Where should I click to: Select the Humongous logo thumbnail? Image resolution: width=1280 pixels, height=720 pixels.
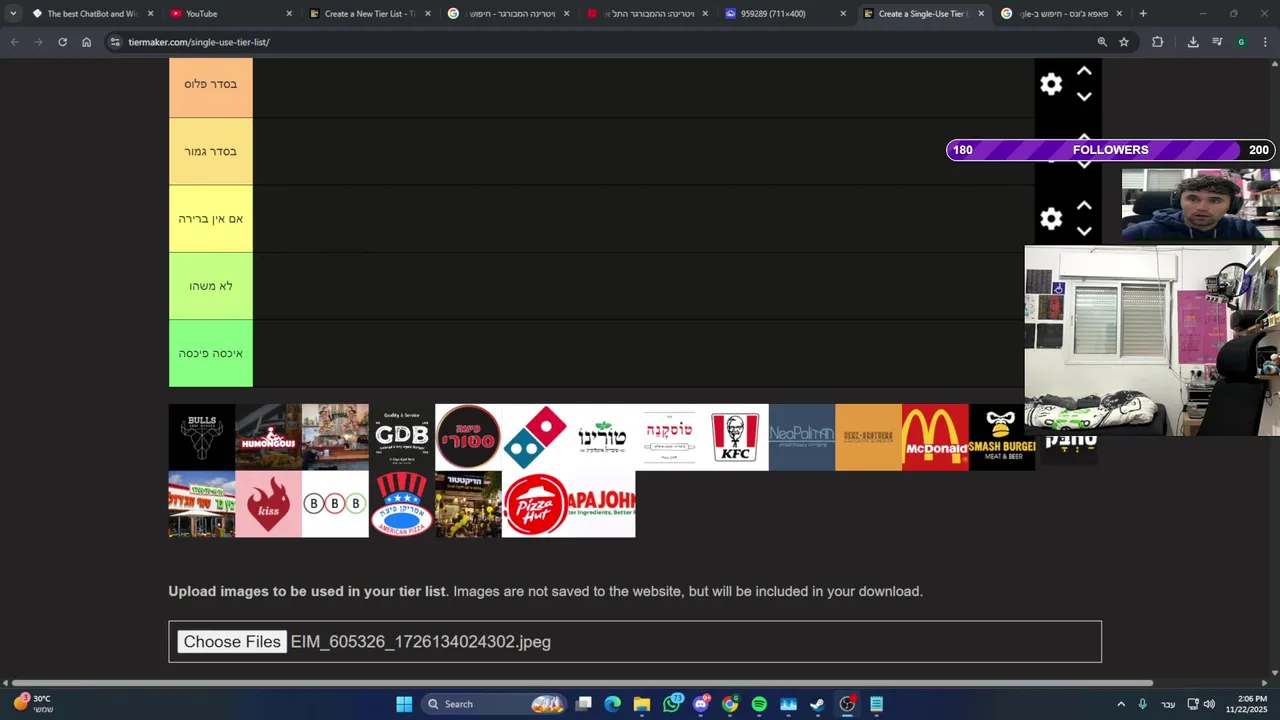pos(268,437)
